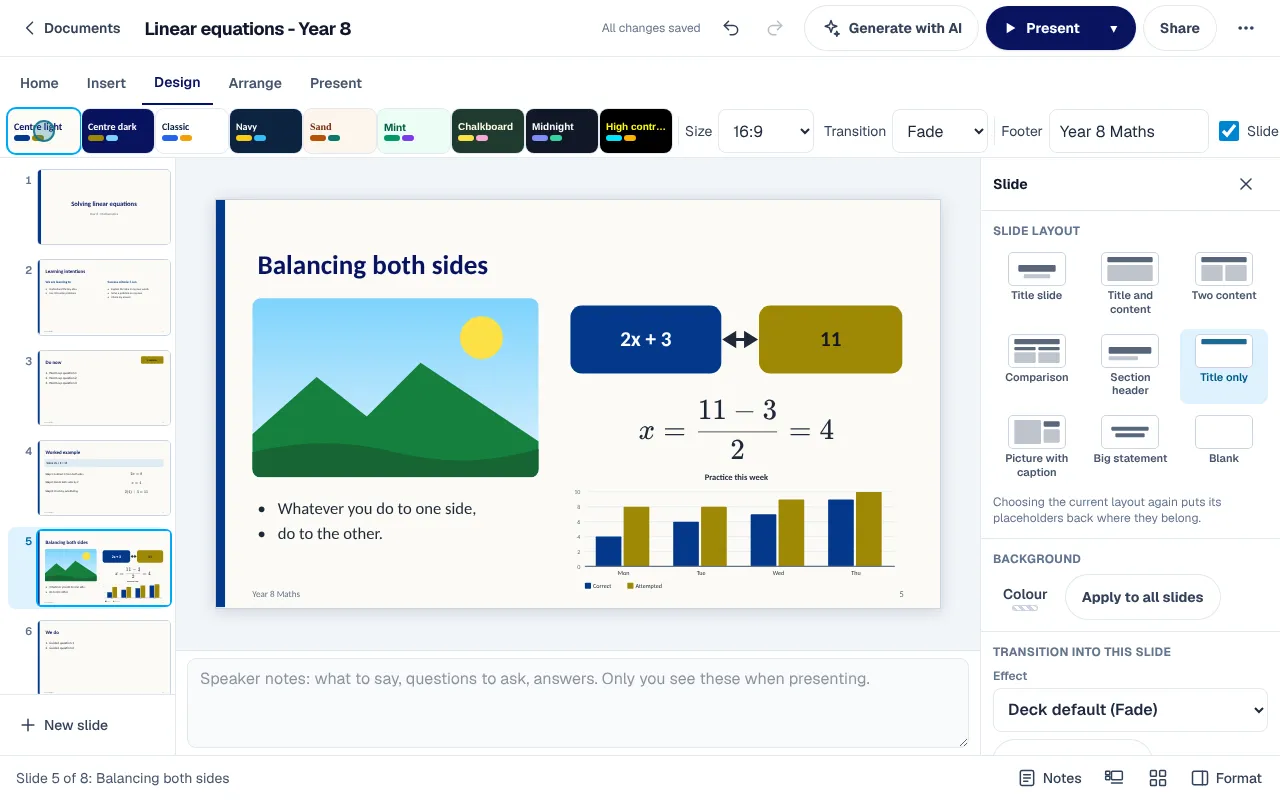The height and width of the screenshot is (800, 1280).
Task: Close the Slide panel
Action: 1245,184
